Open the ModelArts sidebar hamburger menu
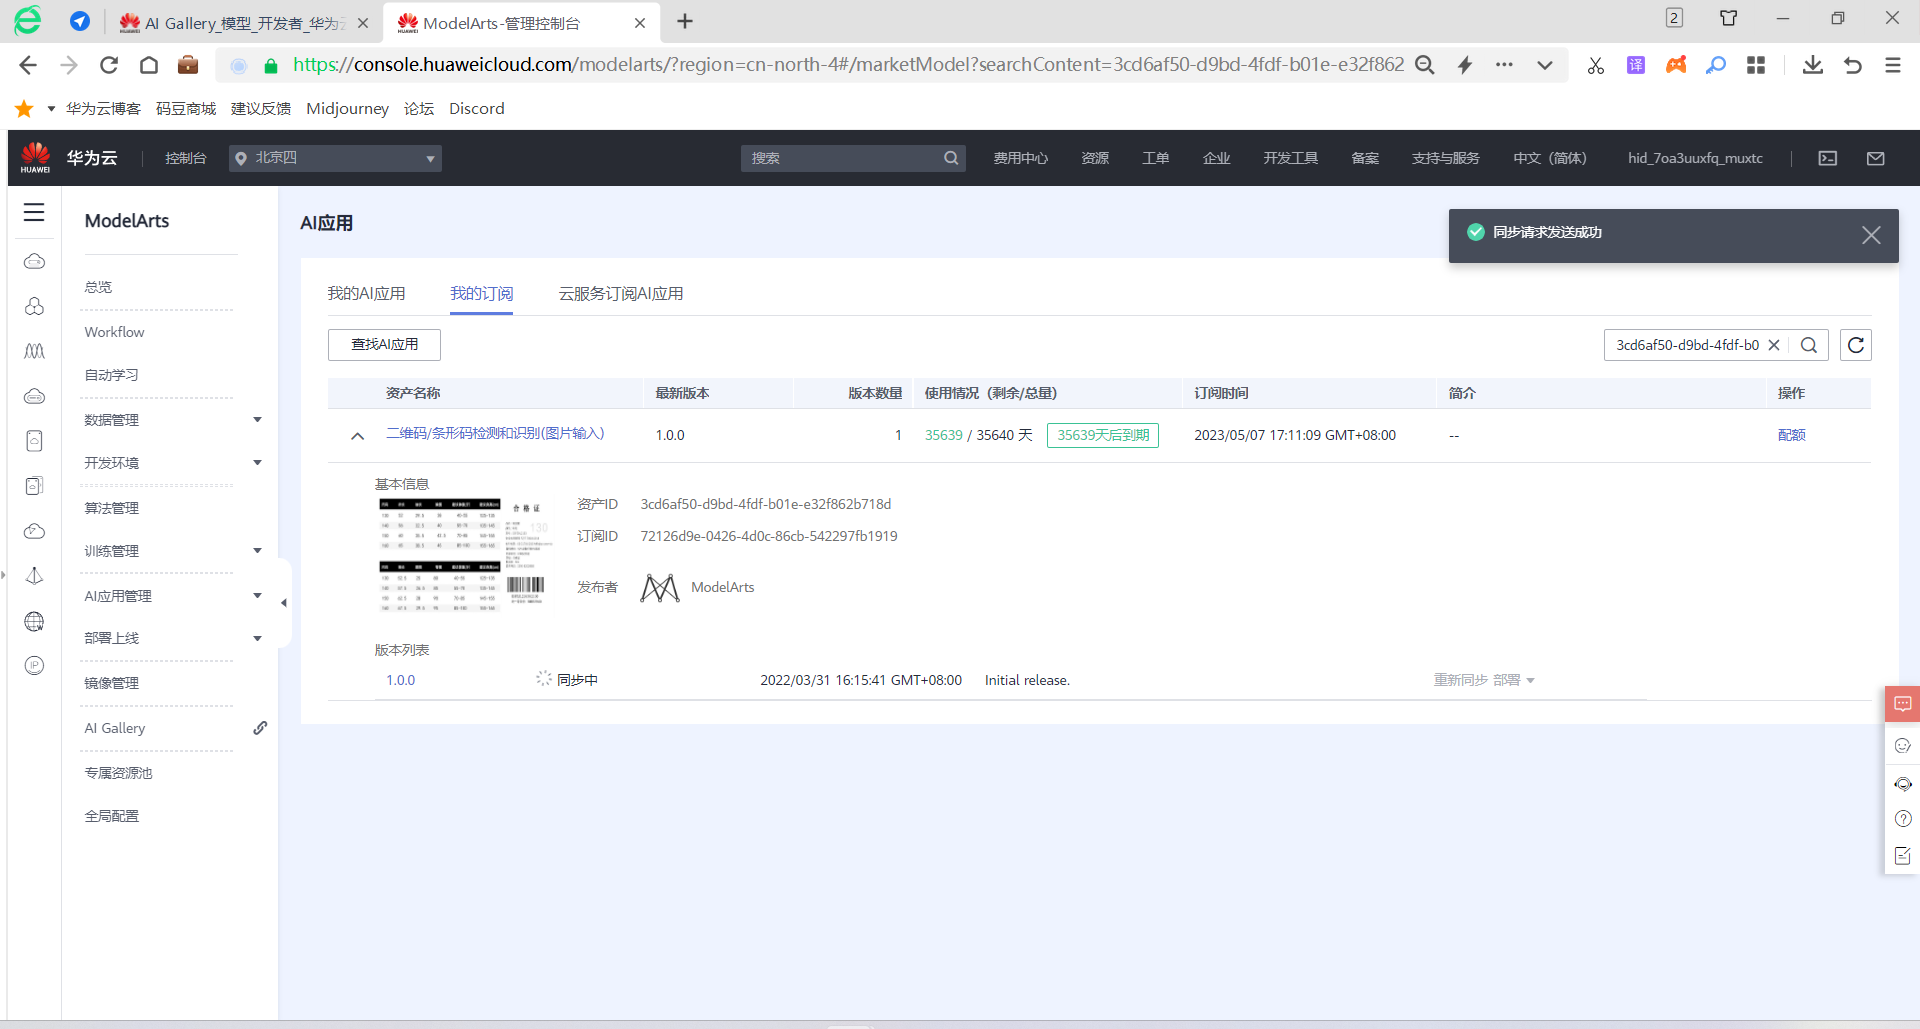Viewport: 1920px width, 1029px height. point(34,212)
